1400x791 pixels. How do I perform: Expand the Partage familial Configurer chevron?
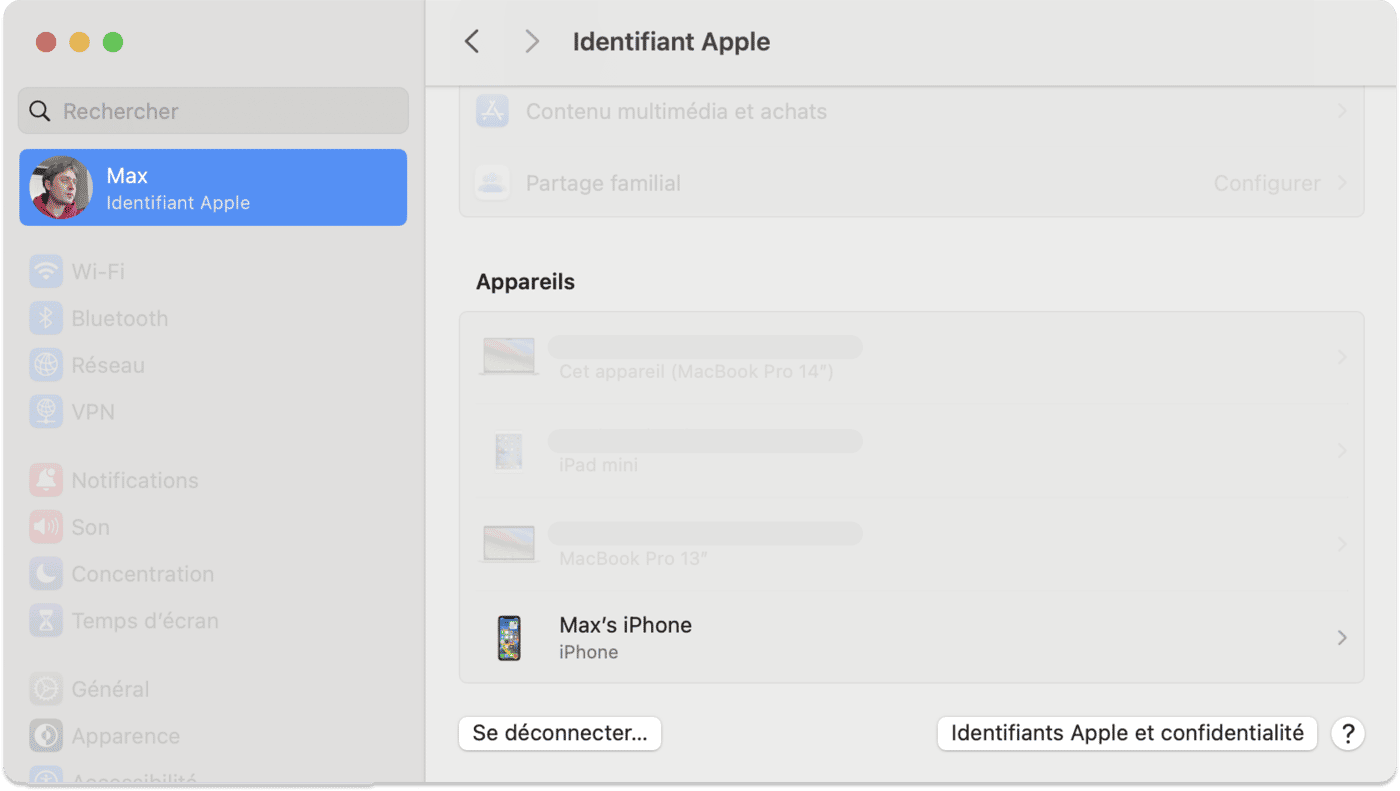coord(1342,183)
